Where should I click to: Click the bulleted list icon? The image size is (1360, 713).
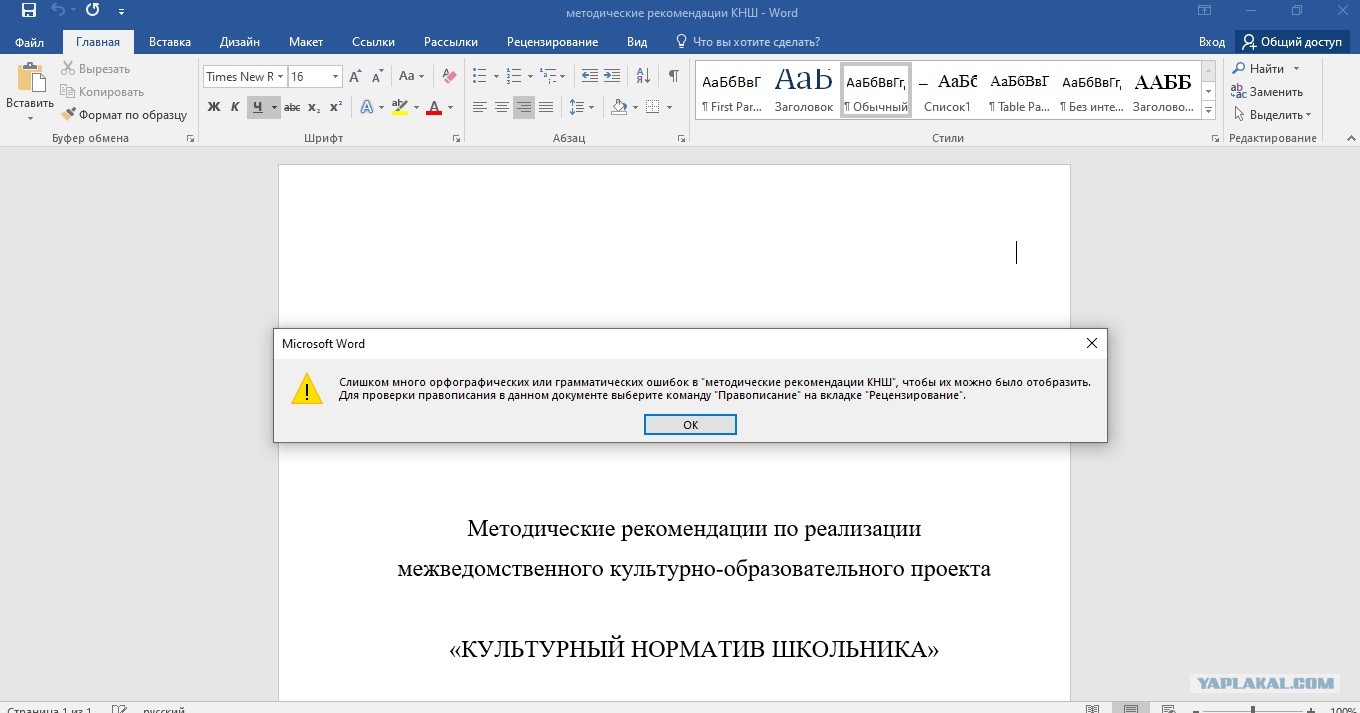click(480, 77)
